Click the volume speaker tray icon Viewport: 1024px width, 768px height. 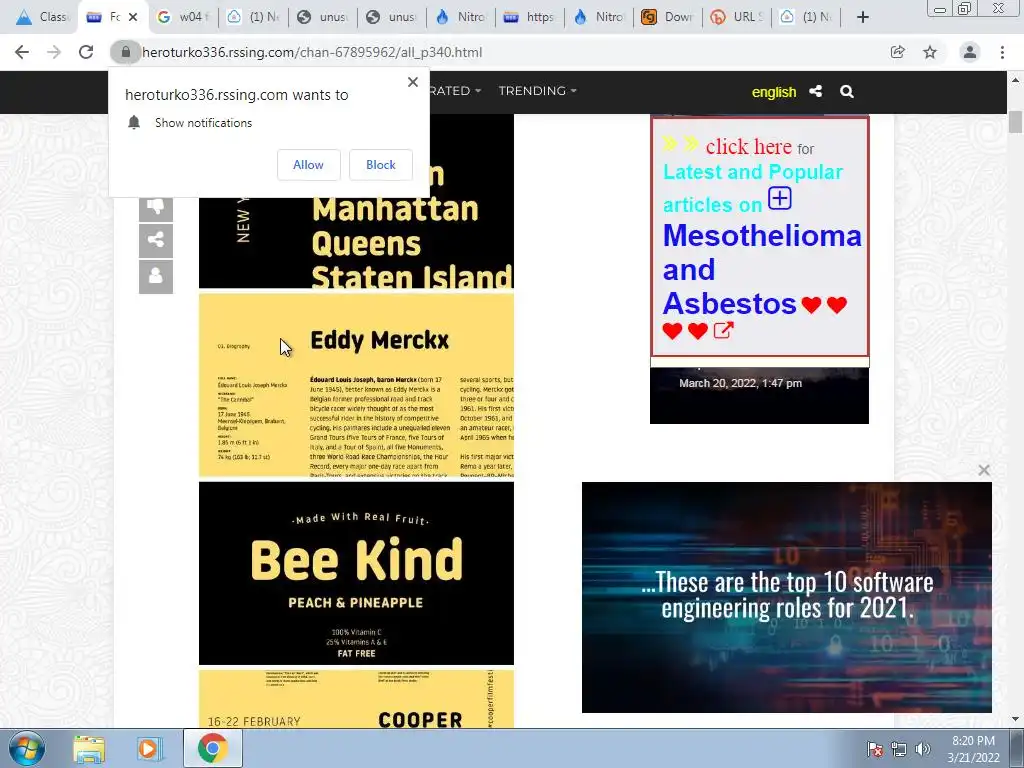coord(922,749)
